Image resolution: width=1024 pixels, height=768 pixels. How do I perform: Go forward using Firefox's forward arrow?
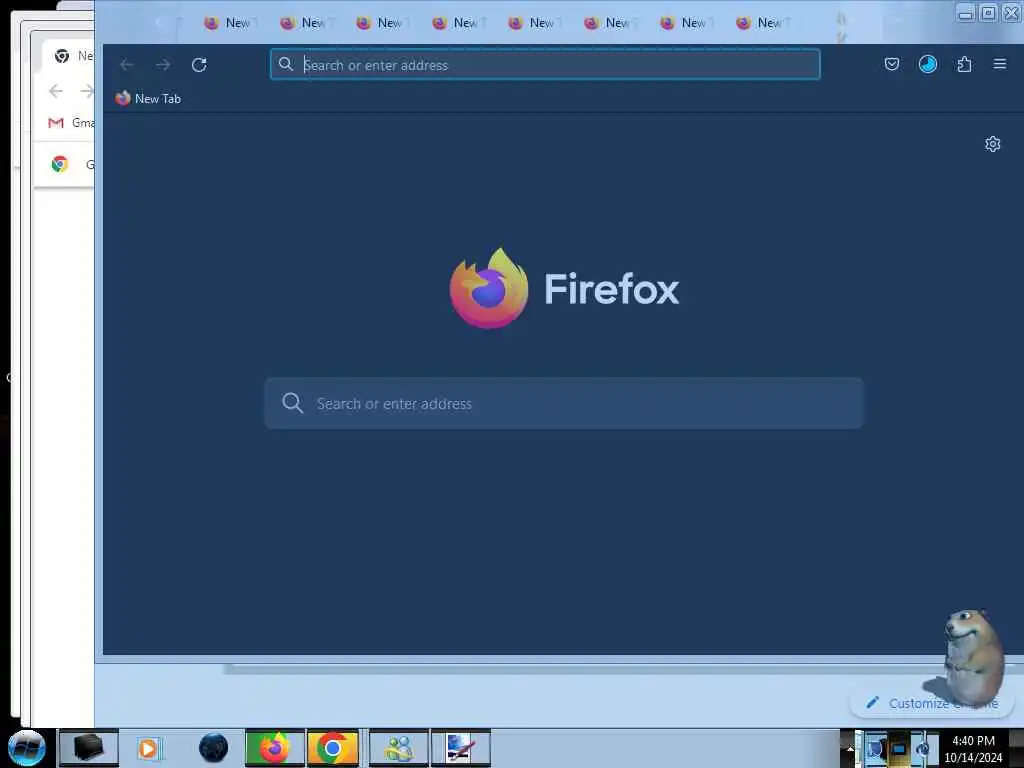(163, 65)
